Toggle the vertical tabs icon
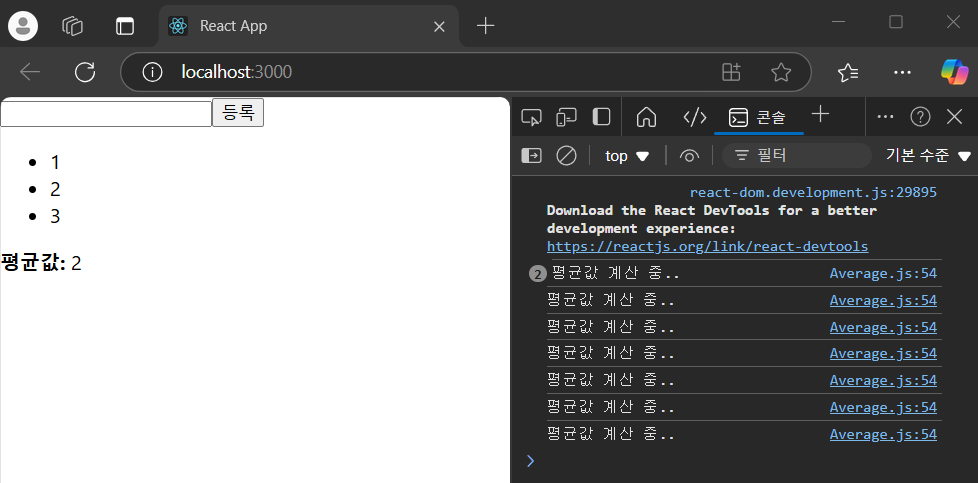Image resolution: width=978 pixels, height=483 pixels. 125,26
